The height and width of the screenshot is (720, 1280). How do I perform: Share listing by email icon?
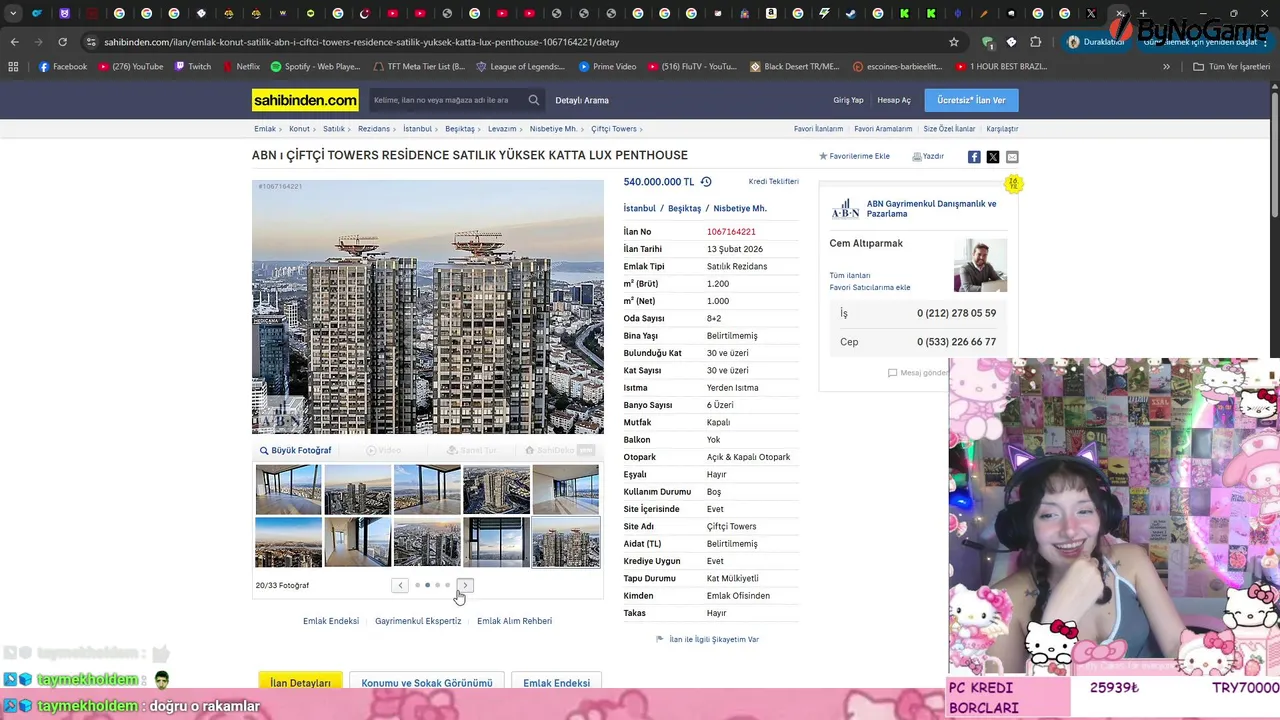click(1012, 157)
